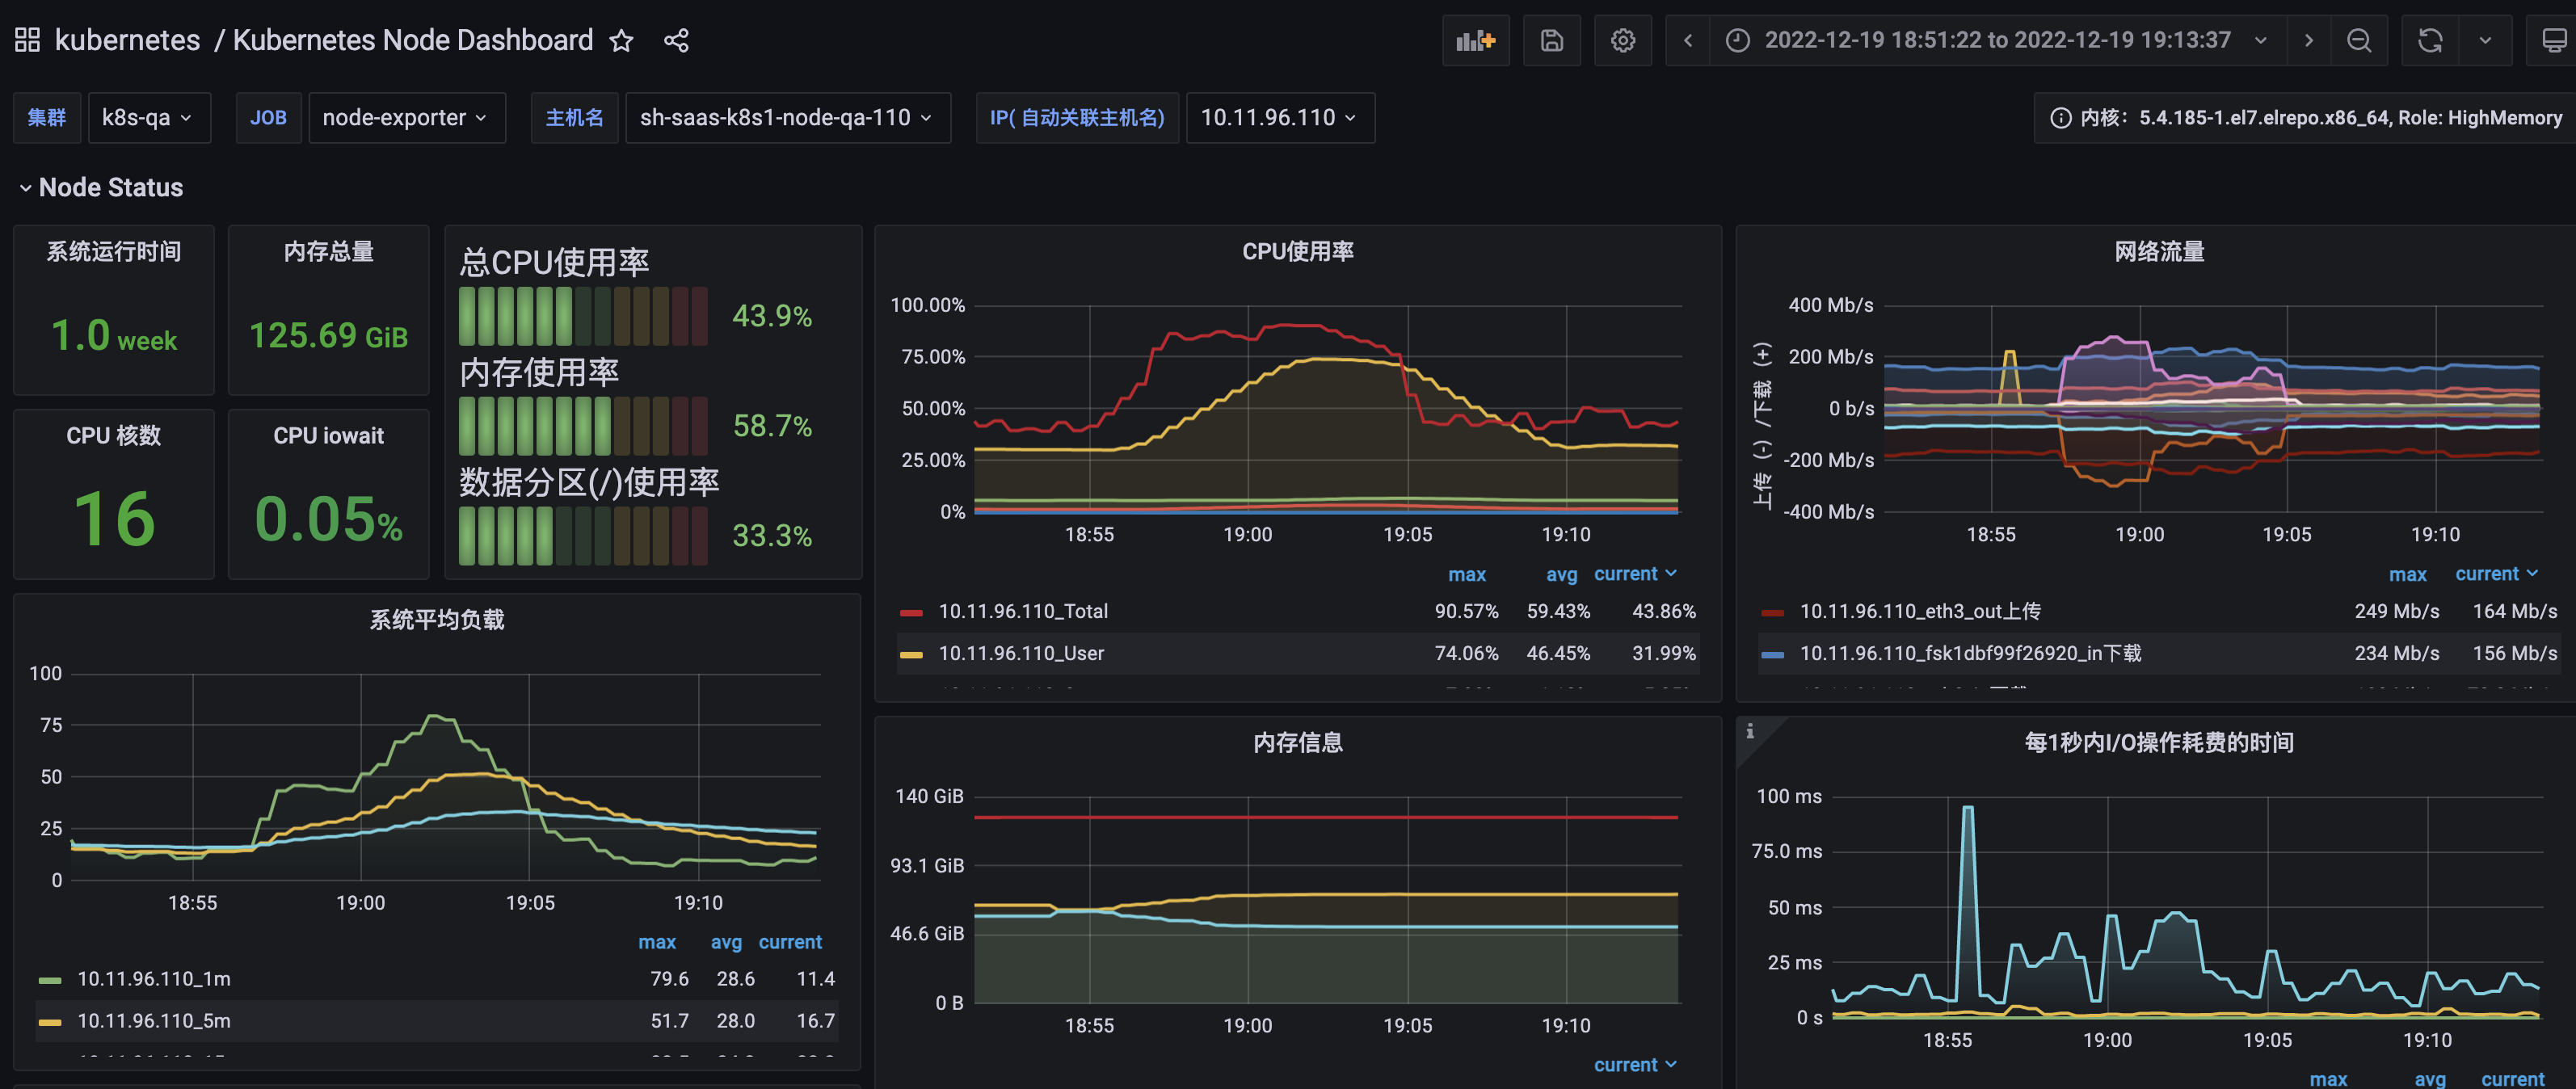Click the 33.3% data partition gauge value
The height and width of the screenshot is (1089, 2576).
772,536
